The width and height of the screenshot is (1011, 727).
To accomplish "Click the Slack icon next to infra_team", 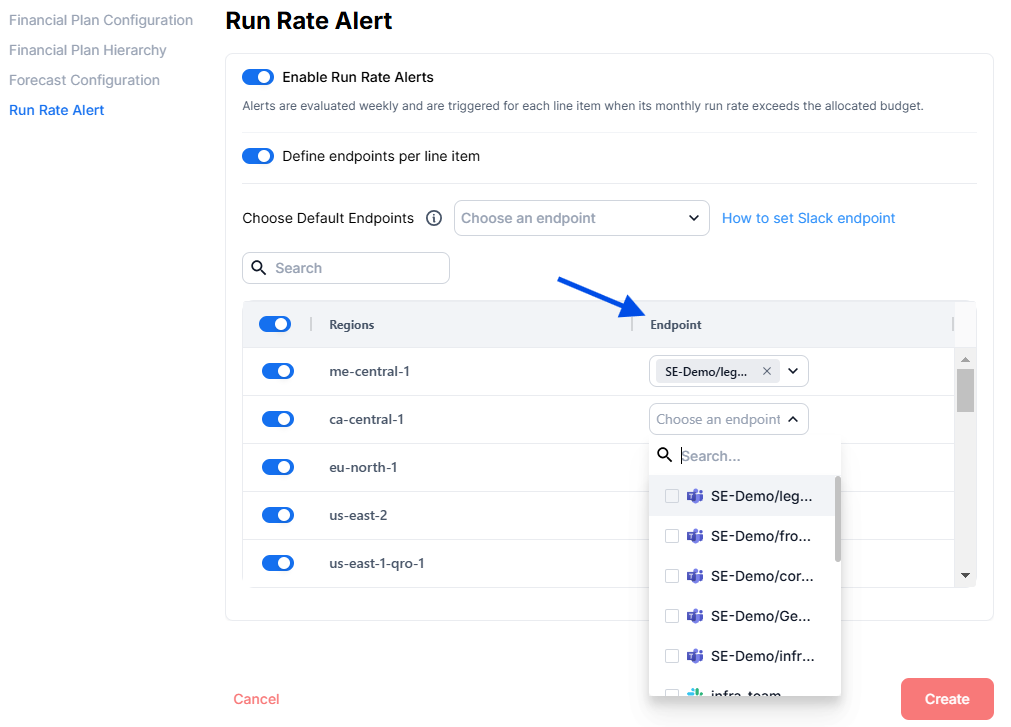I will pos(696,693).
